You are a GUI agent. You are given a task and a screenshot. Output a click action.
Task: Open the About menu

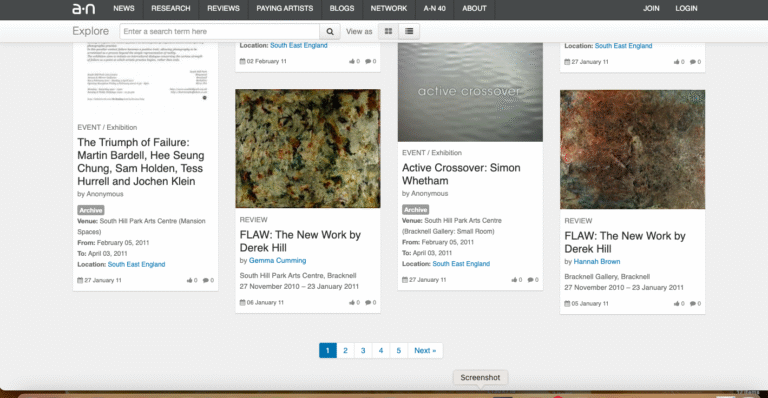474,8
